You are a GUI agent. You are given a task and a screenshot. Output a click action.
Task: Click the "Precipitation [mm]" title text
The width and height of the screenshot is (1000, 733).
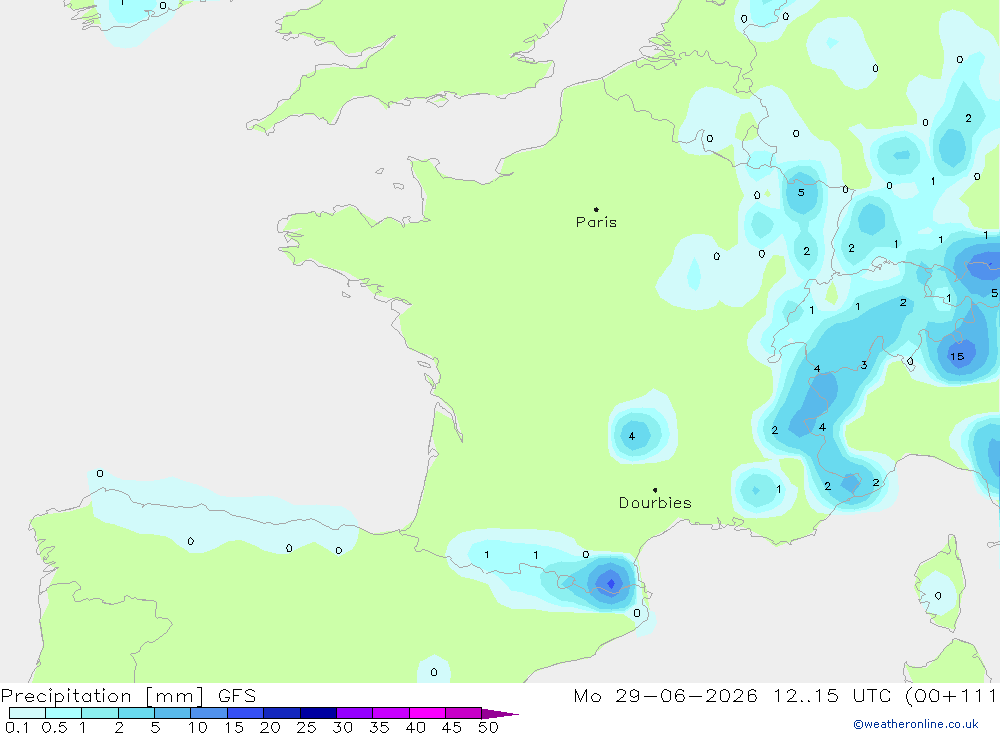(102, 696)
